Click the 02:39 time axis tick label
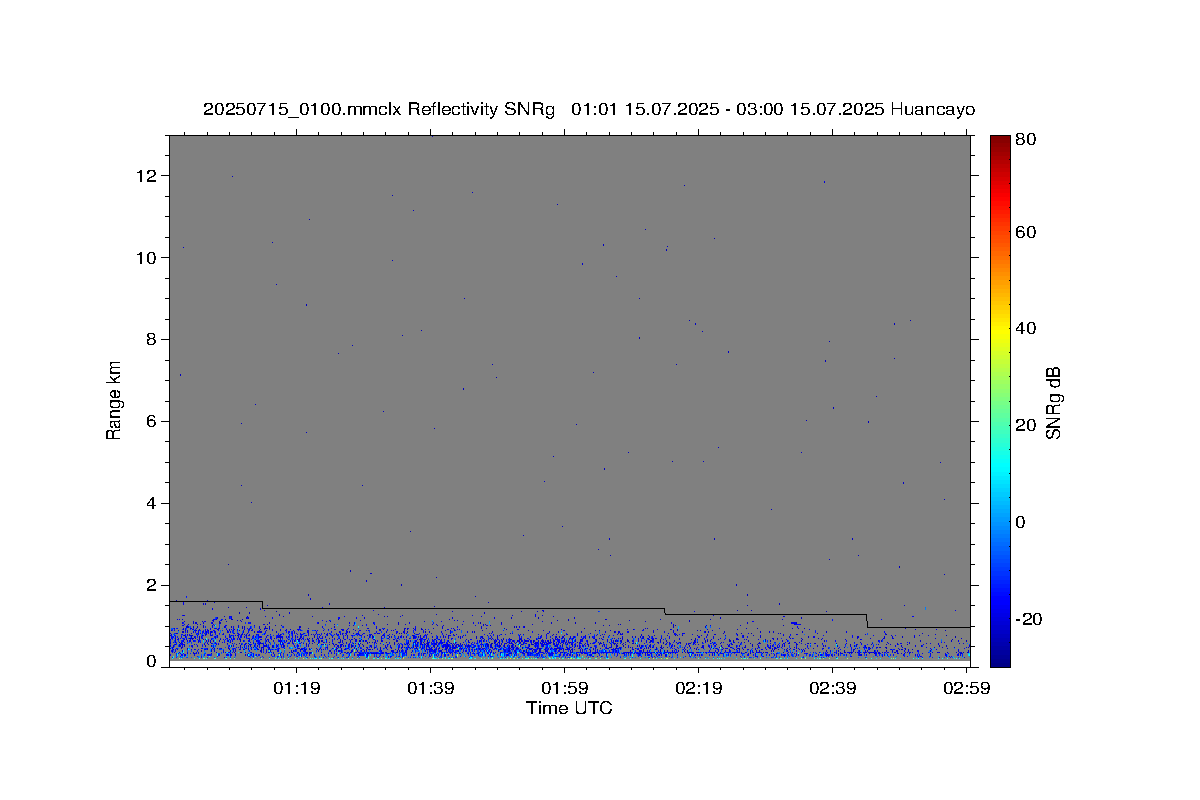The height and width of the screenshot is (800, 1200). (x=833, y=688)
